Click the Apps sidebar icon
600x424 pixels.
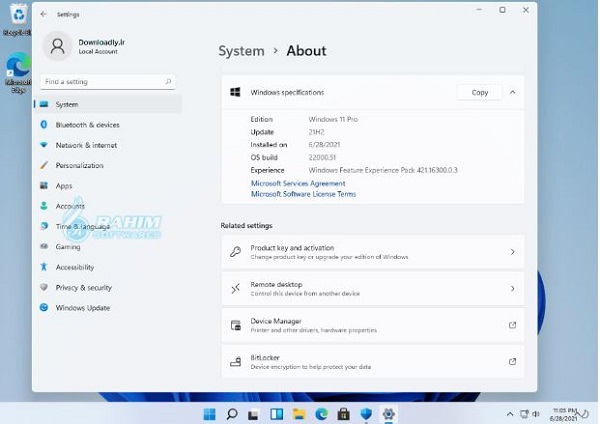click(x=44, y=186)
